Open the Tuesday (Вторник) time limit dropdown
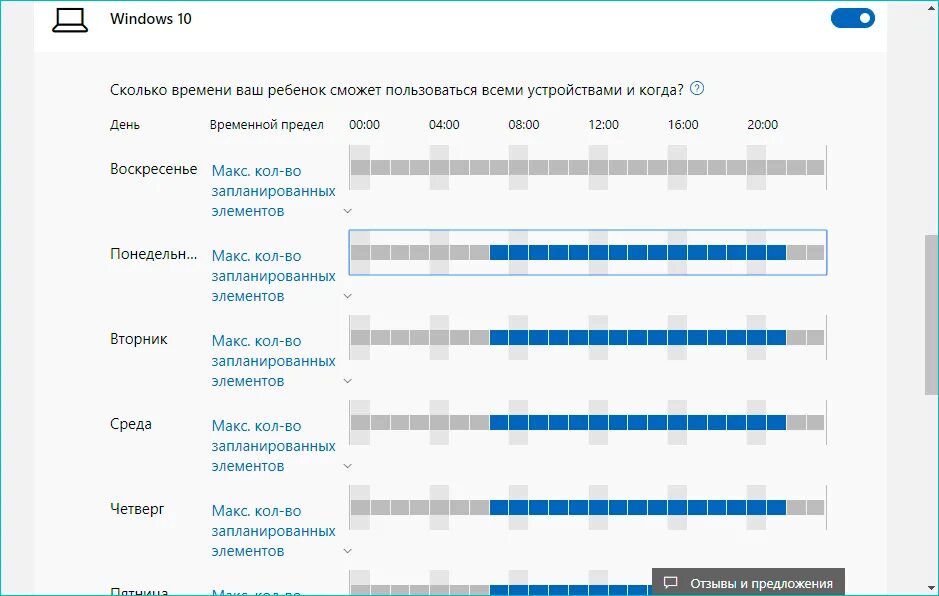The height and width of the screenshot is (596, 939). [x=281, y=361]
